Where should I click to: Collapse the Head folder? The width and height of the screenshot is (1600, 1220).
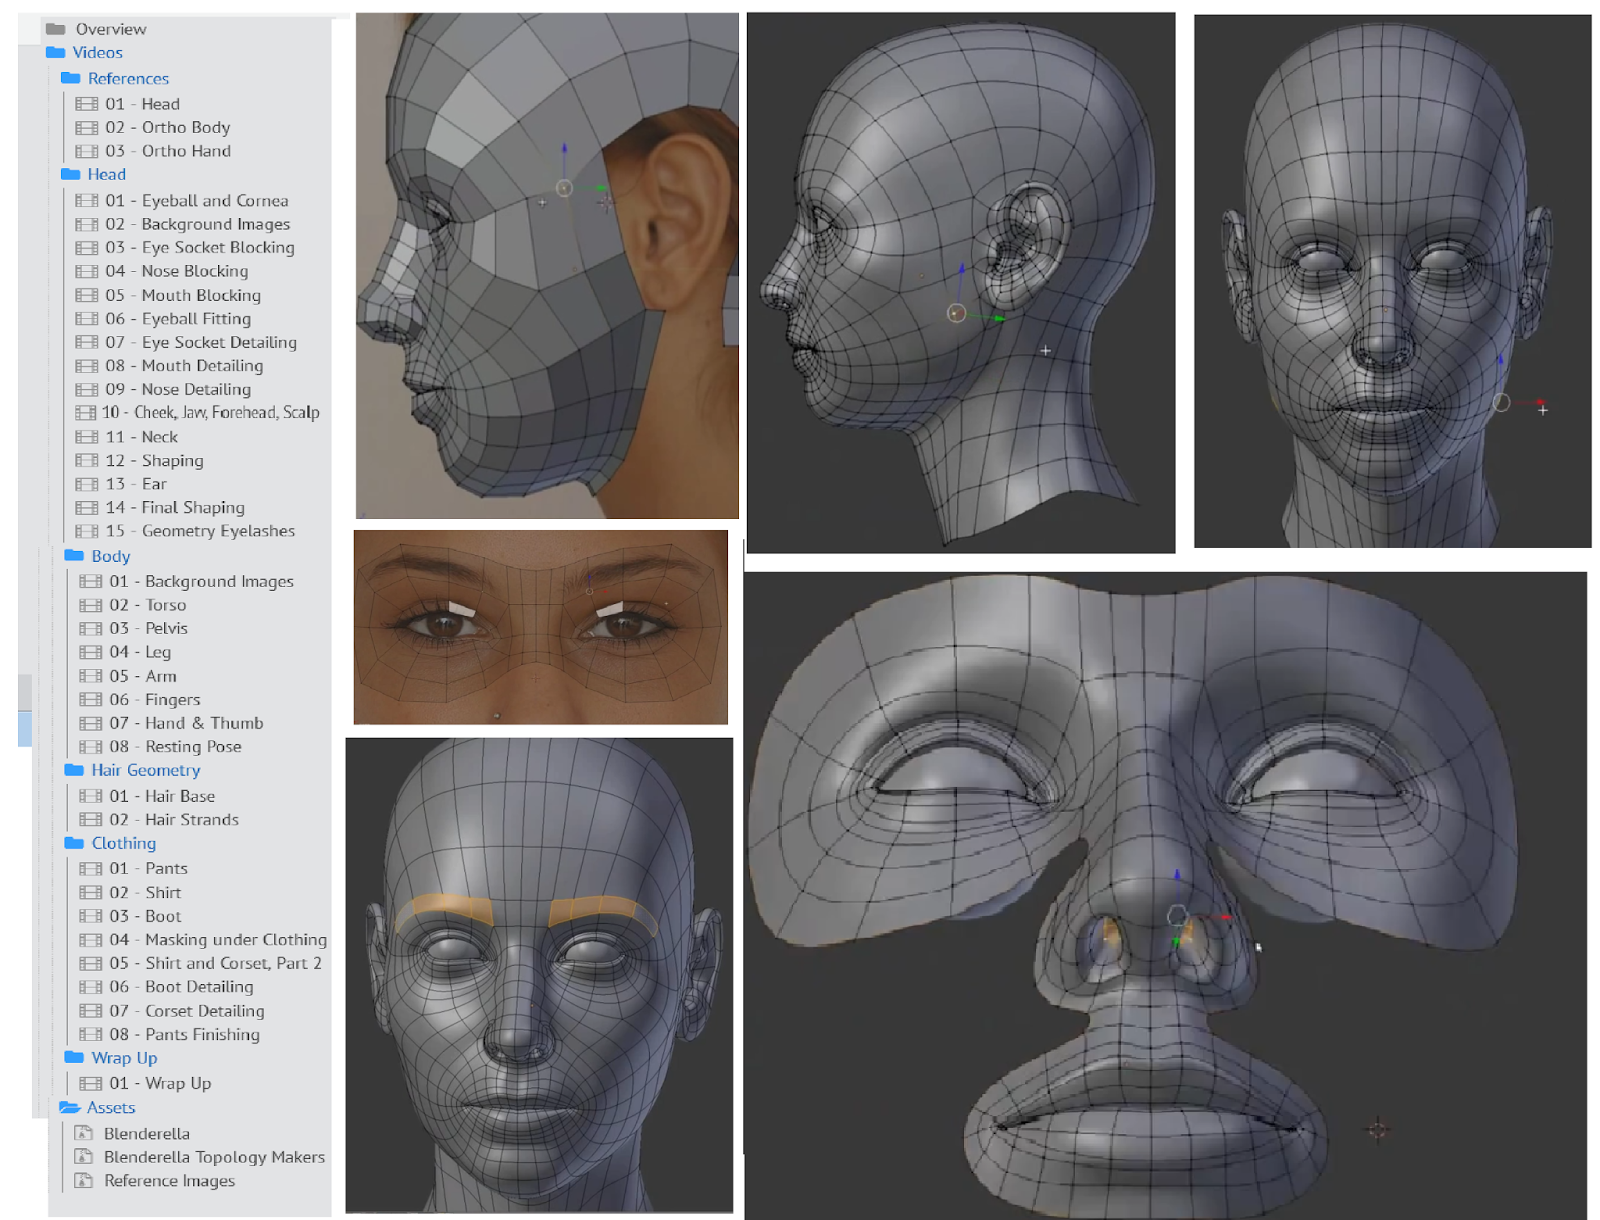pos(70,174)
